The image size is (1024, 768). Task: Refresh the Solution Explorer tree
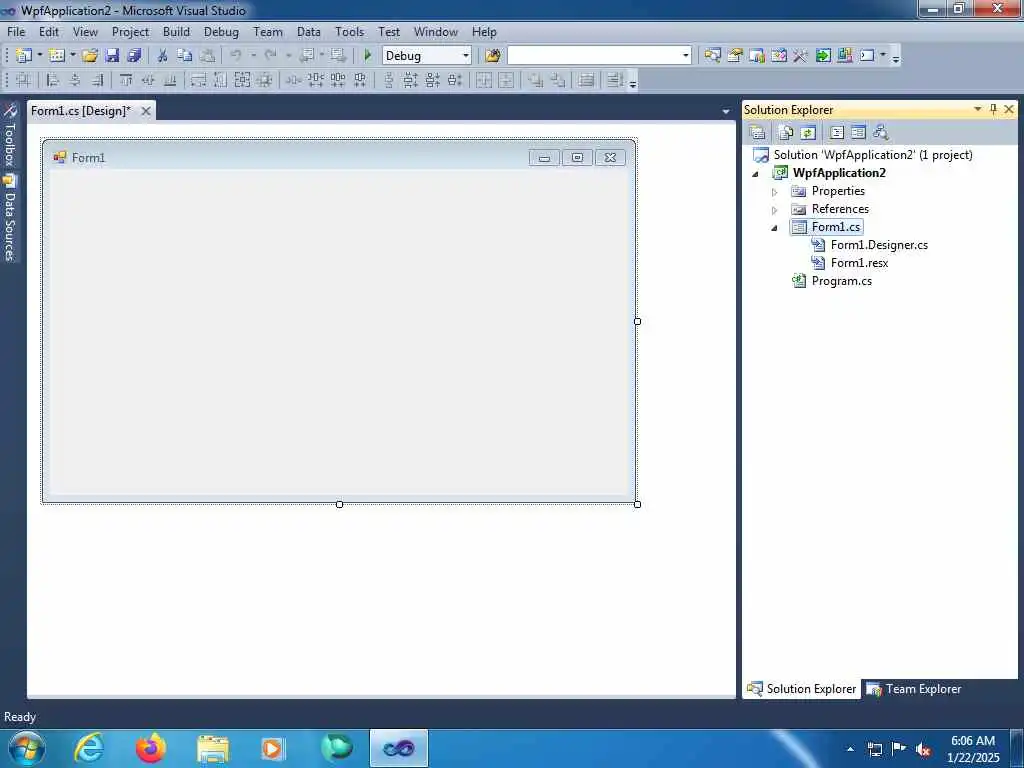tap(808, 133)
